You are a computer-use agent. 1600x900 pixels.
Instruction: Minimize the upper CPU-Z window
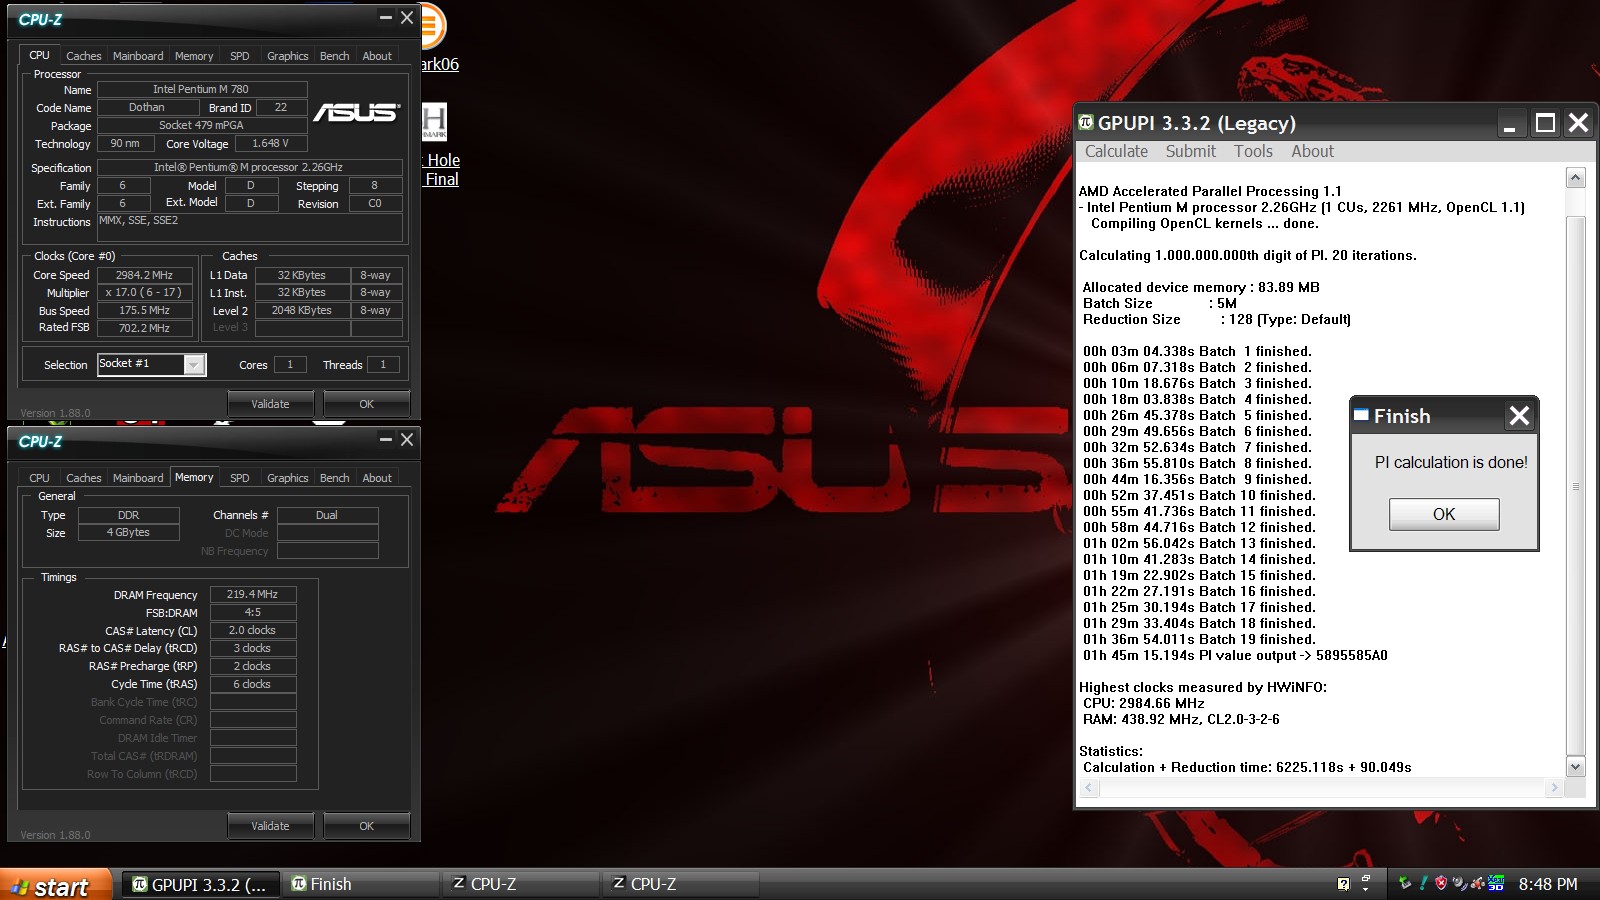[386, 17]
